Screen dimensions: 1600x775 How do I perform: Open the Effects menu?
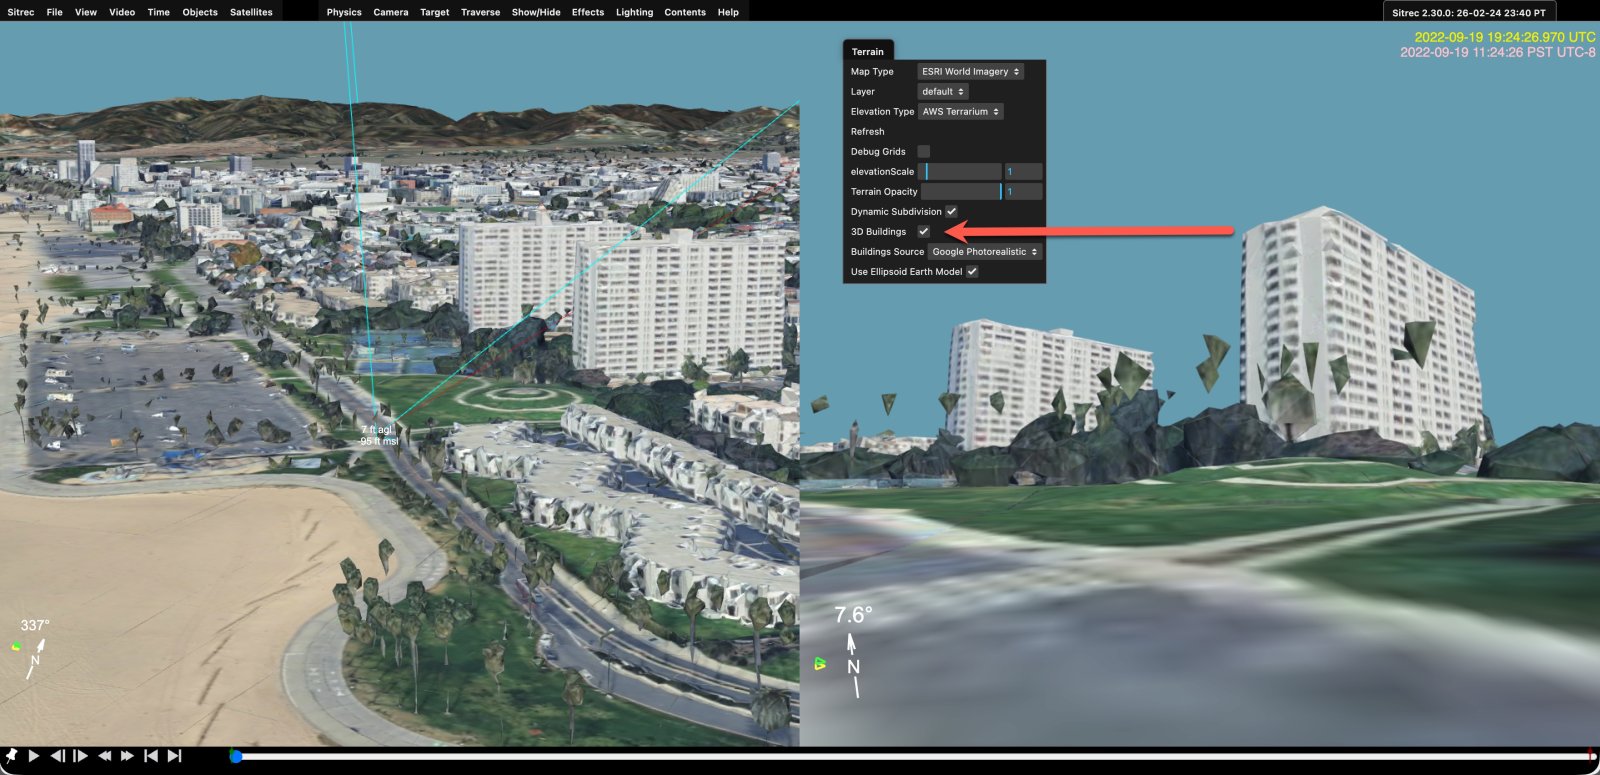[588, 12]
